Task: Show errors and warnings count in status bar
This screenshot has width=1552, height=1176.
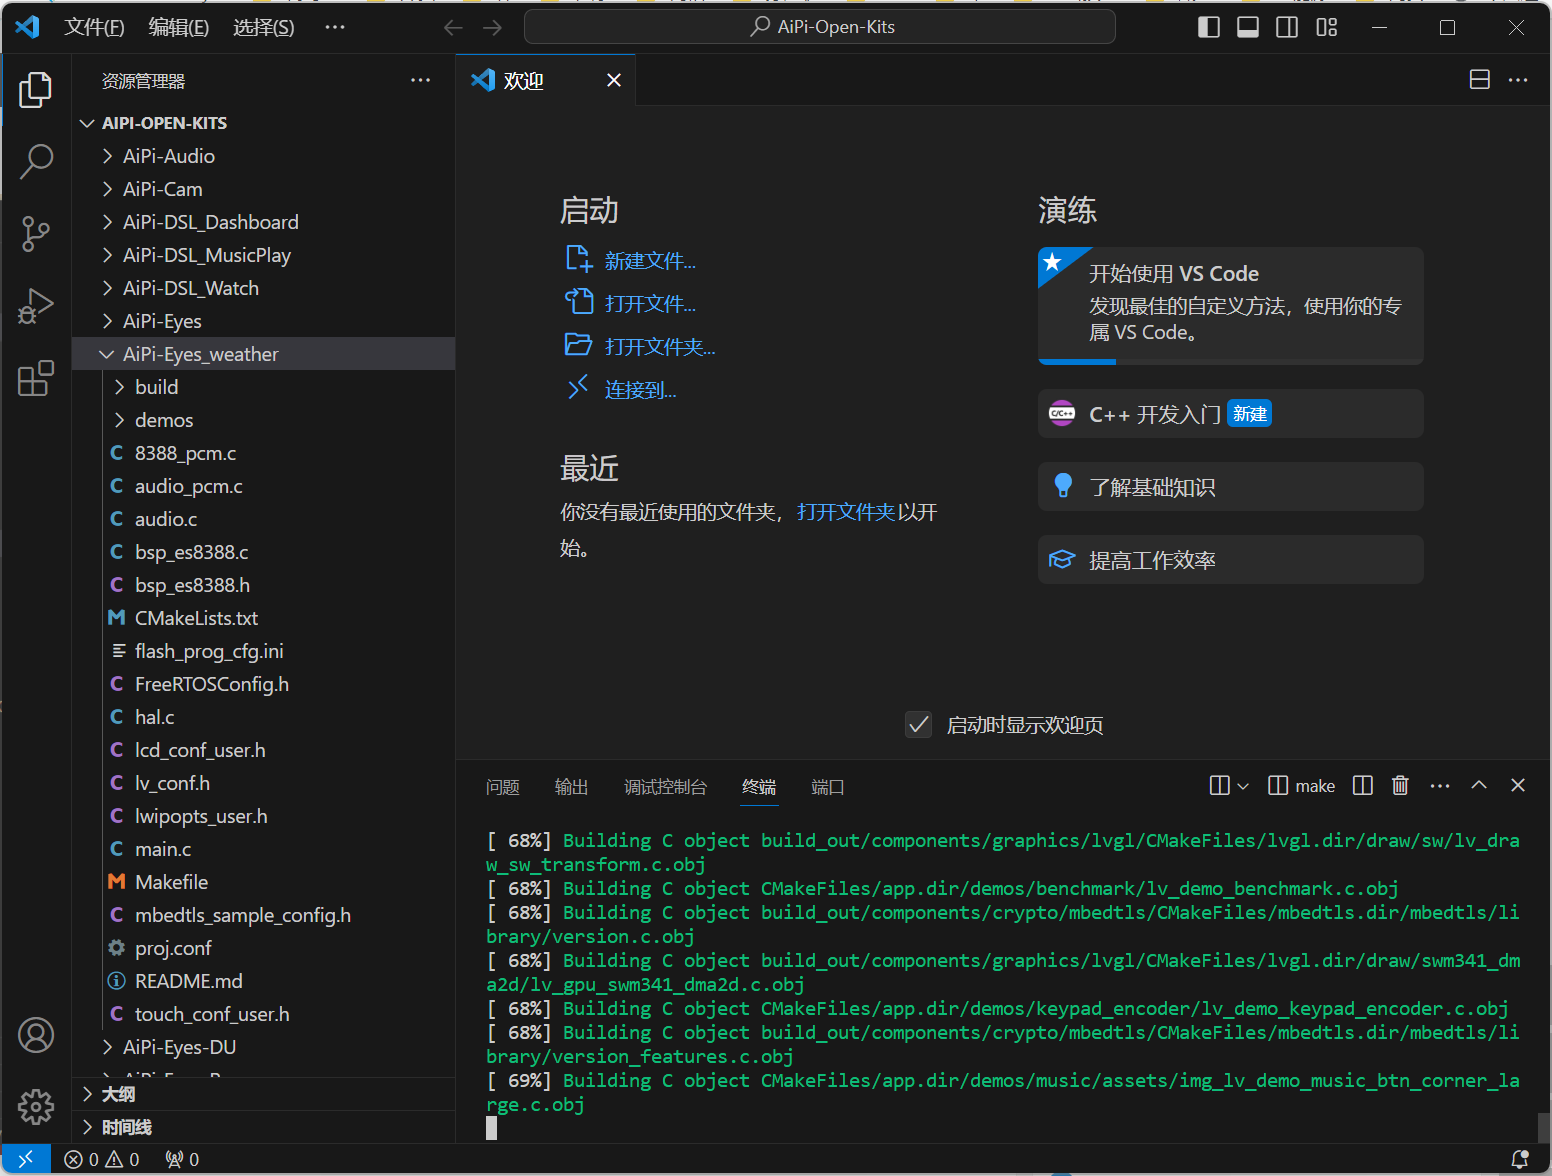Action: point(102,1159)
